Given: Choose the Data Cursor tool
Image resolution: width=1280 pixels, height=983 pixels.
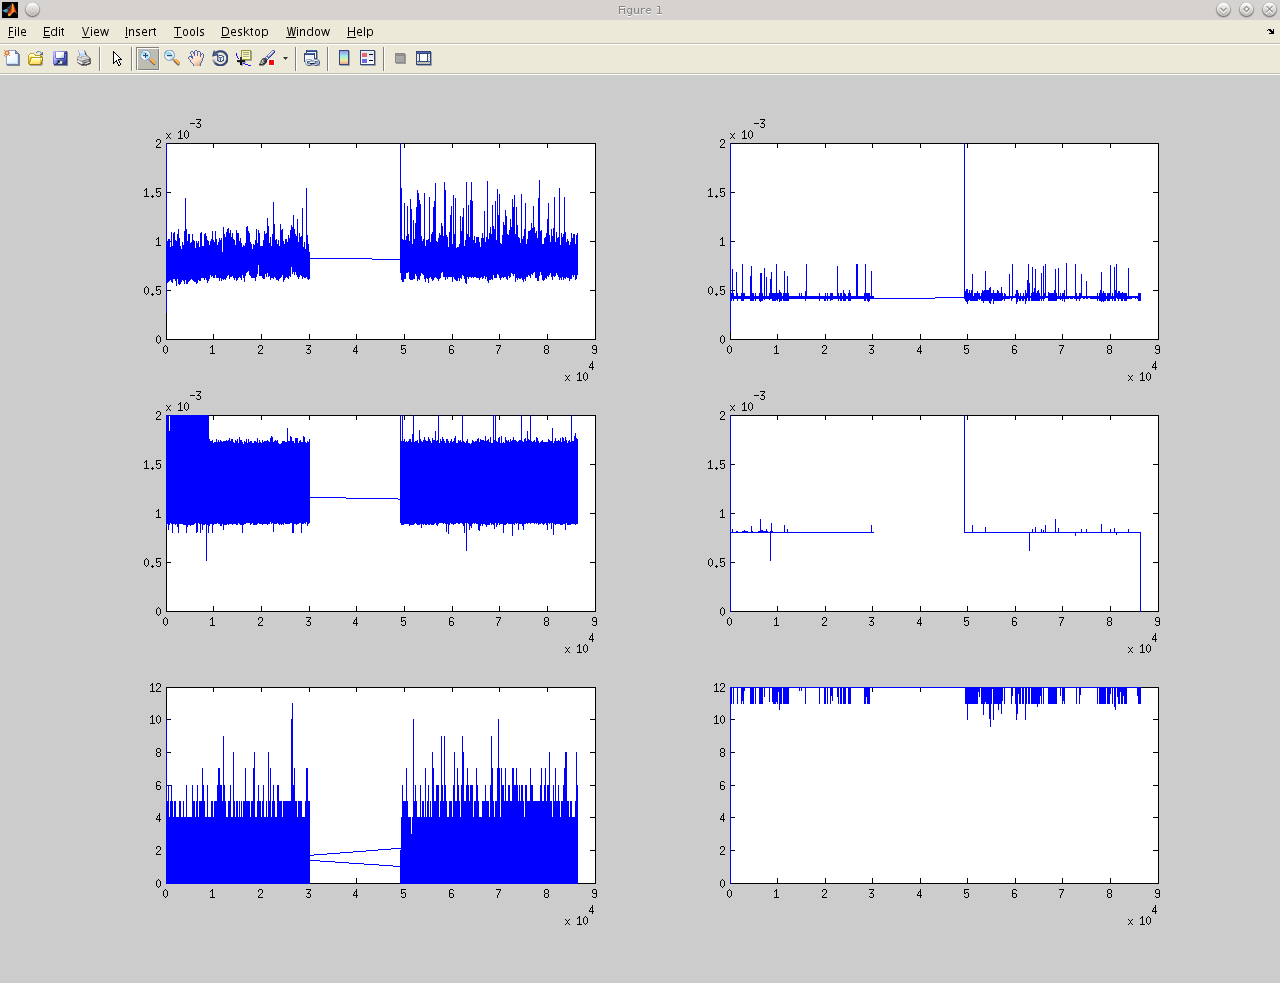Looking at the screenshot, I should 244,59.
